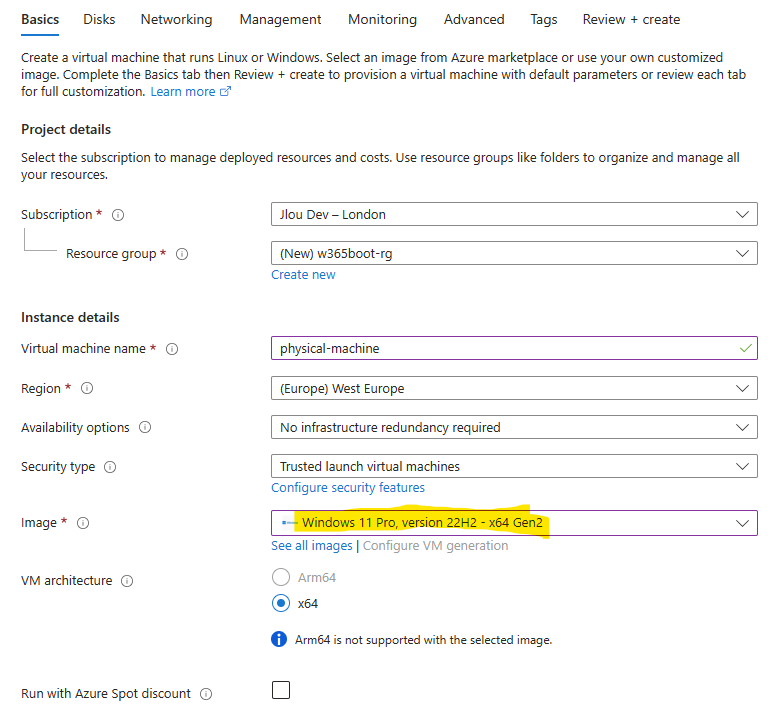This screenshot has width=777, height=704.
Task: Enable Run with Azure Spot discount checkbox
Action: tap(280, 690)
